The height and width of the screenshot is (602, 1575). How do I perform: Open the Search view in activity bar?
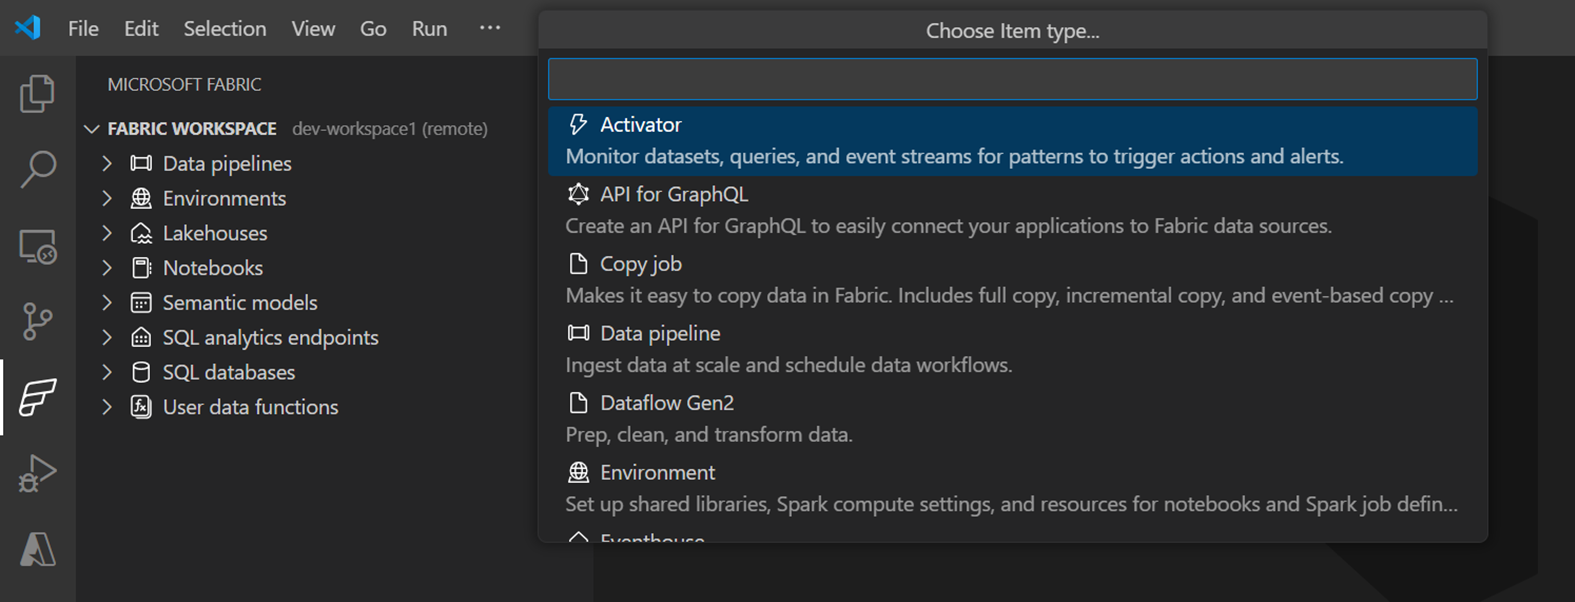coord(37,169)
